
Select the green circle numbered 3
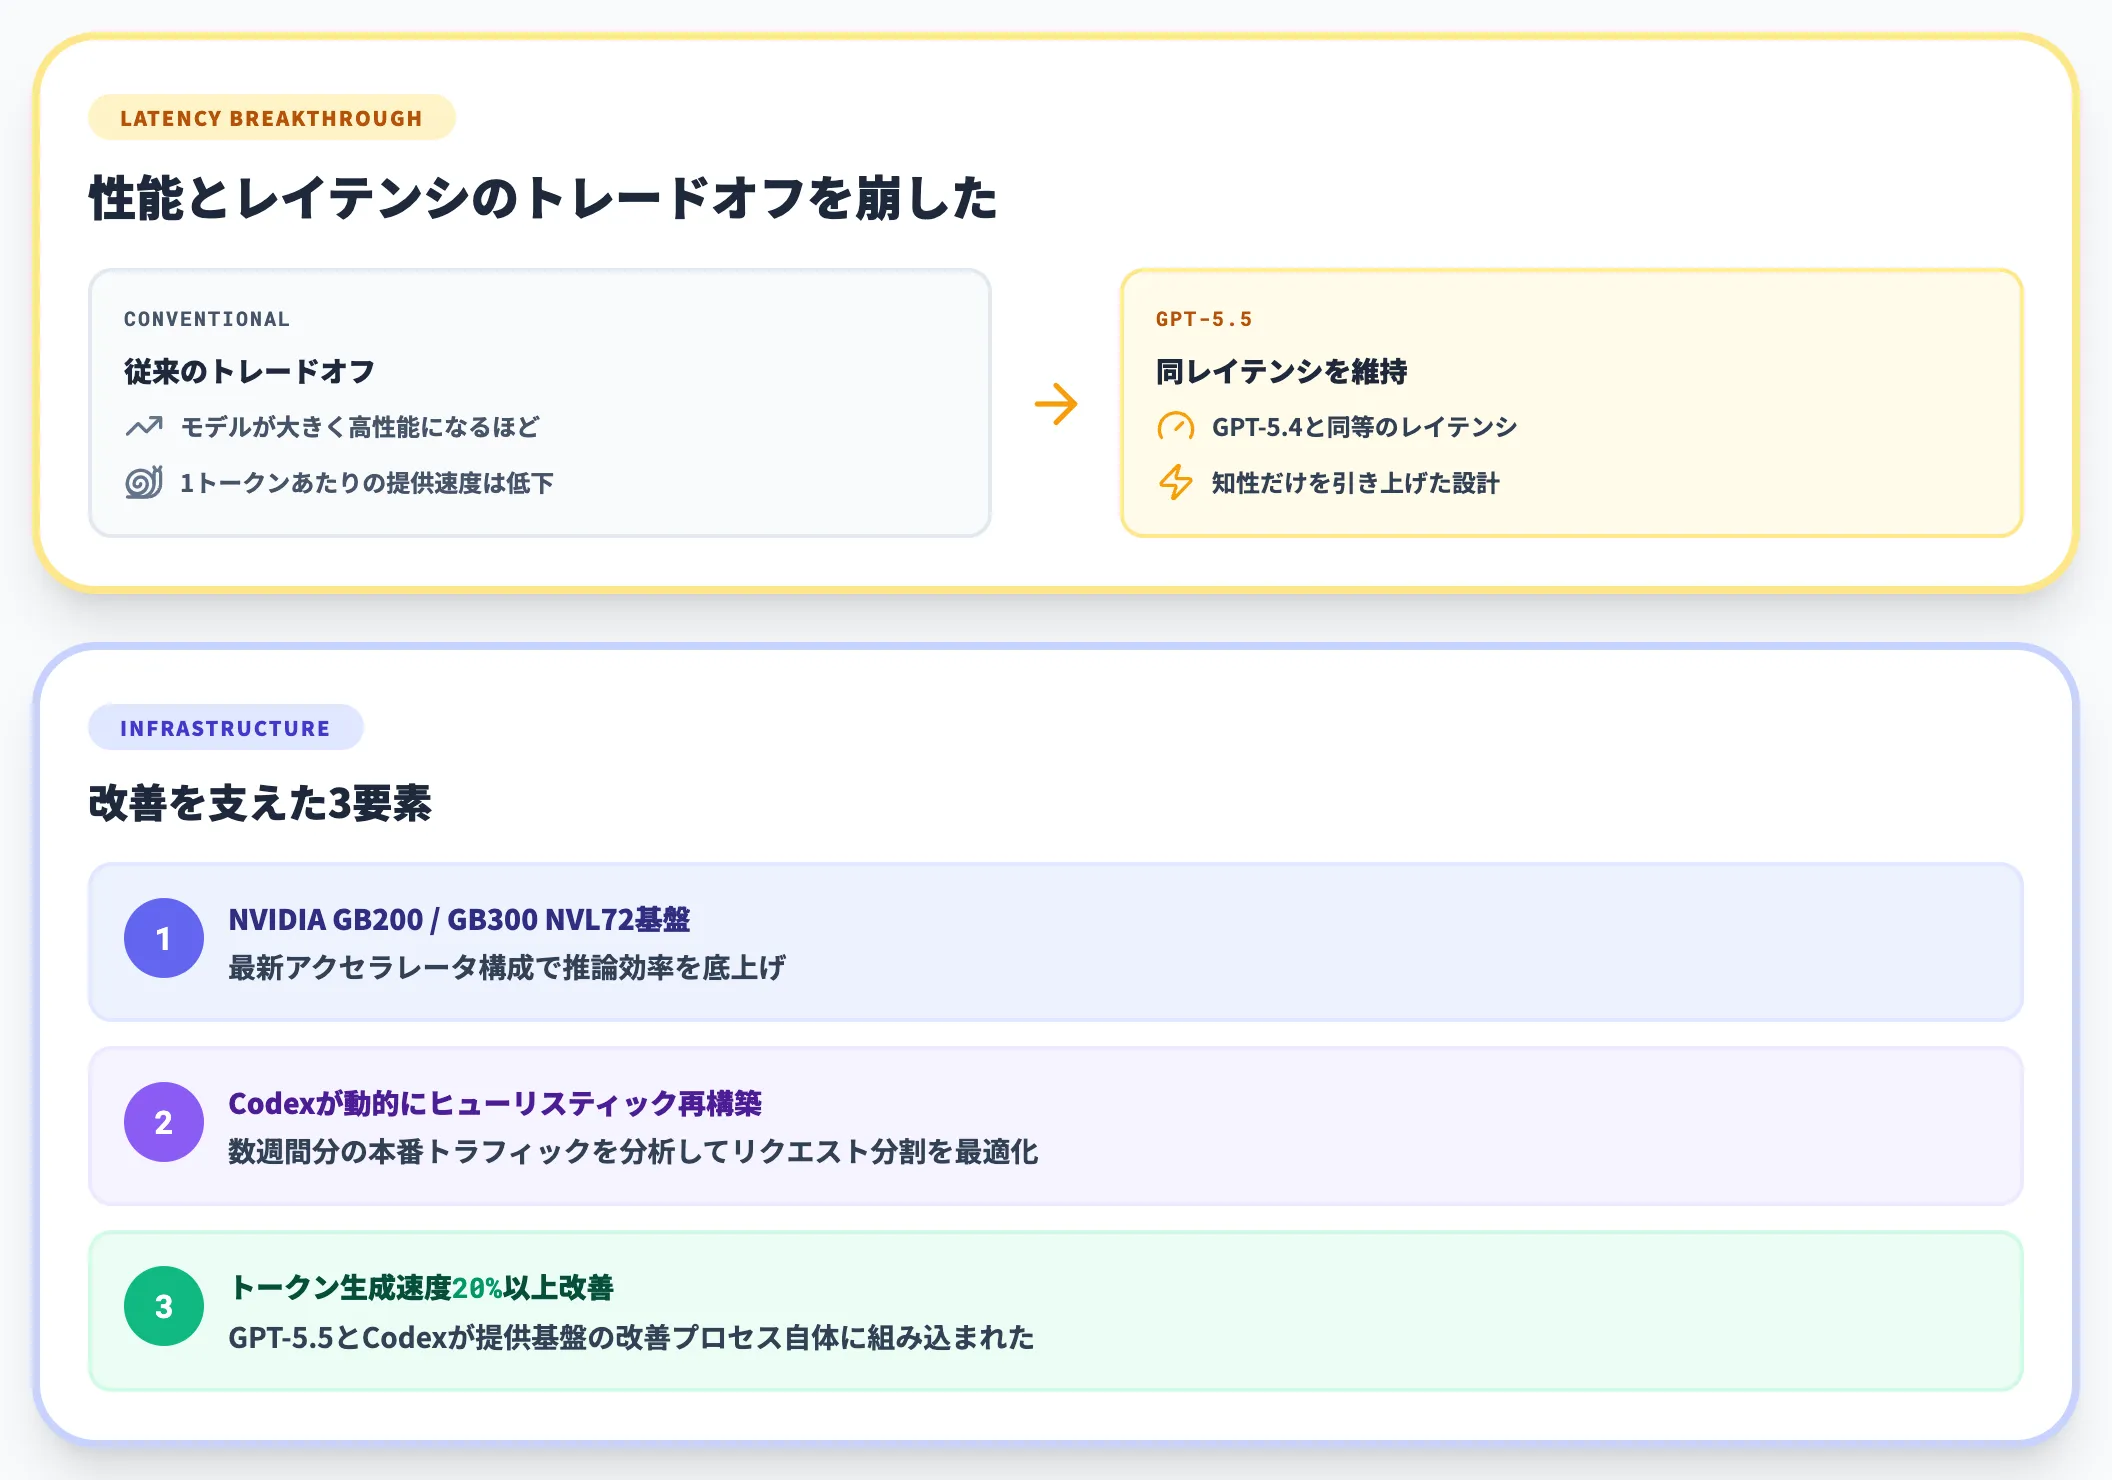click(162, 1306)
